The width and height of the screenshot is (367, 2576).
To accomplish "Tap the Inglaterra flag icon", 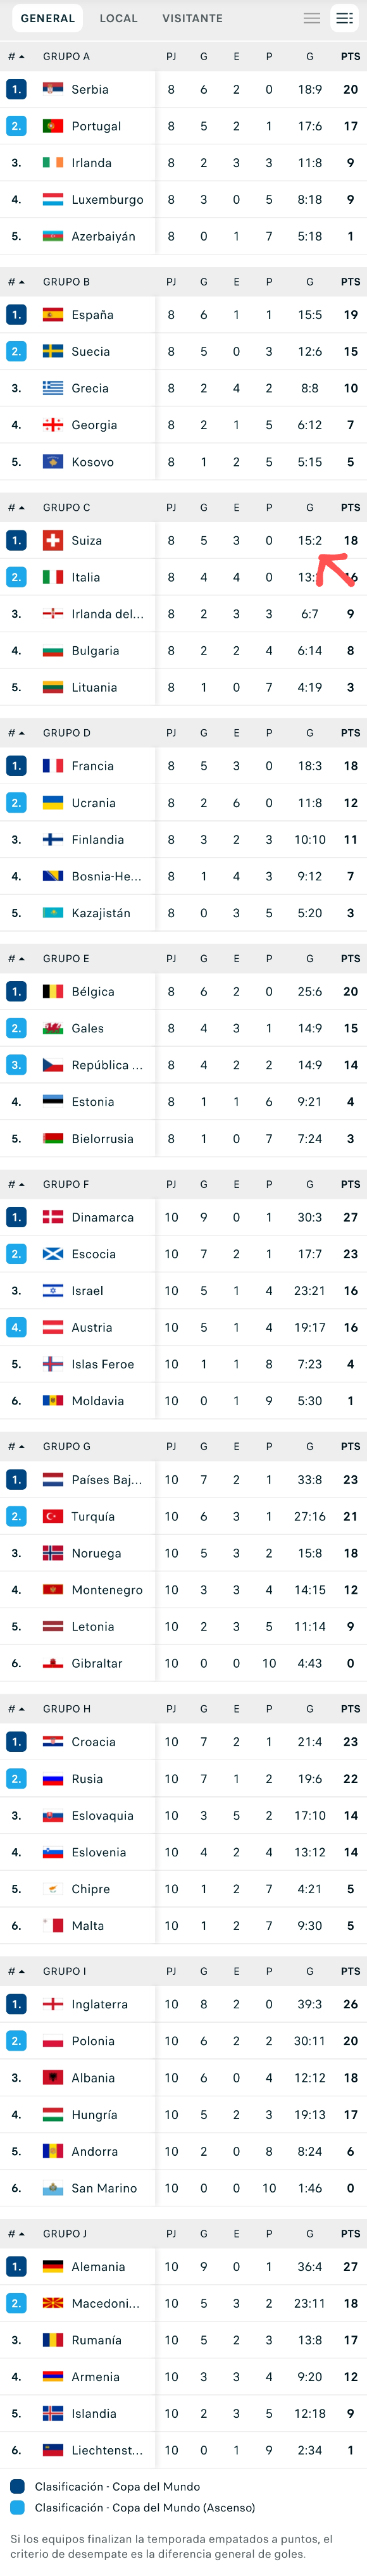I will tap(53, 2004).
